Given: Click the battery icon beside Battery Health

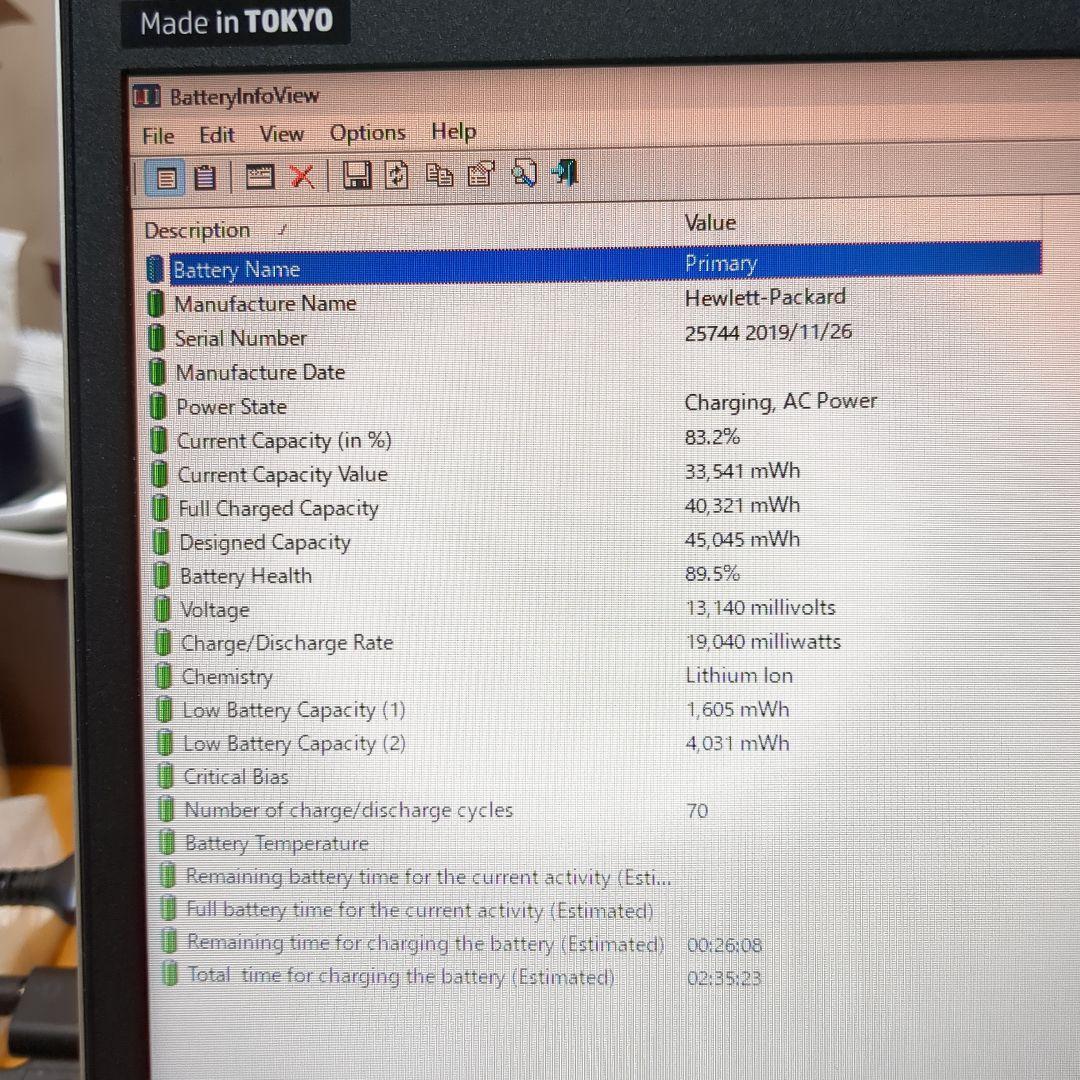Looking at the screenshot, I should pyautogui.click(x=161, y=575).
